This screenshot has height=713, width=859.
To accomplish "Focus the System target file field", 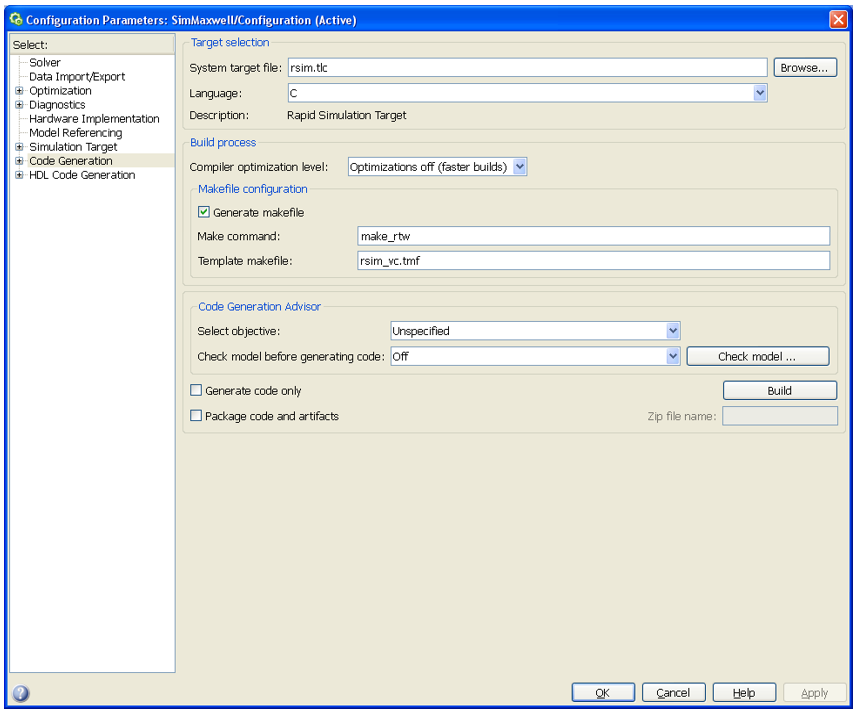I will (527, 67).
